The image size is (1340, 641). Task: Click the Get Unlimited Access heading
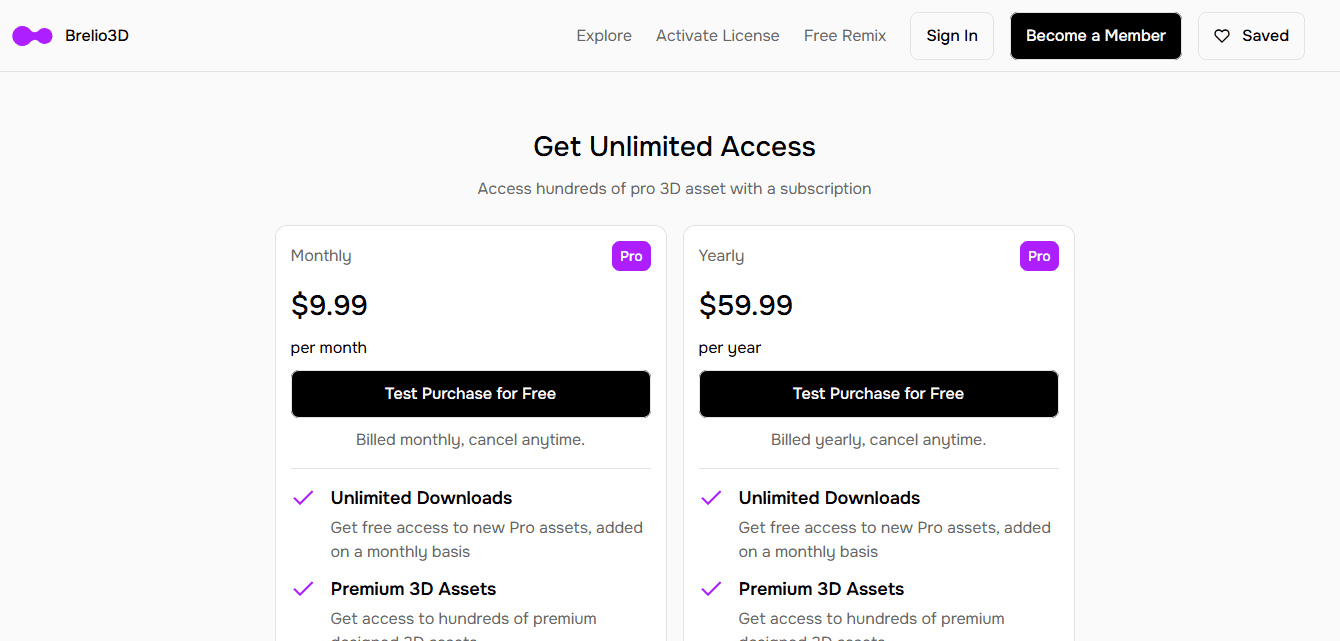click(x=675, y=147)
